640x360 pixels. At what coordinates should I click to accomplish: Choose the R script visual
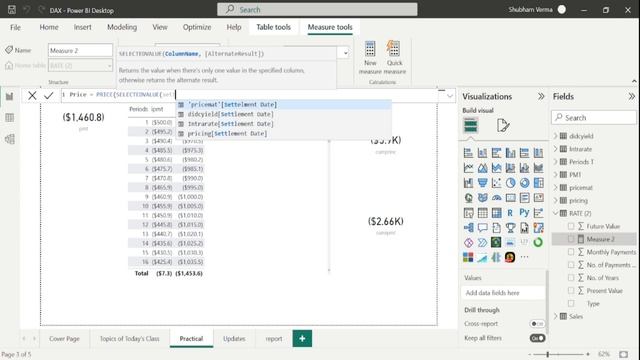pyautogui.click(x=510, y=213)
